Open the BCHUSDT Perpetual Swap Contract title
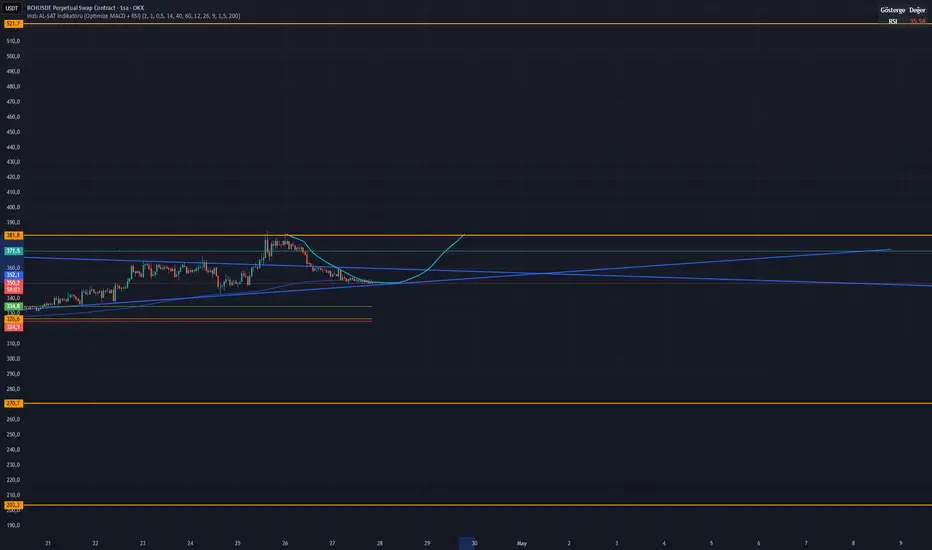The width and height of the screenshot is (932, 550). [x=85, y=8]
